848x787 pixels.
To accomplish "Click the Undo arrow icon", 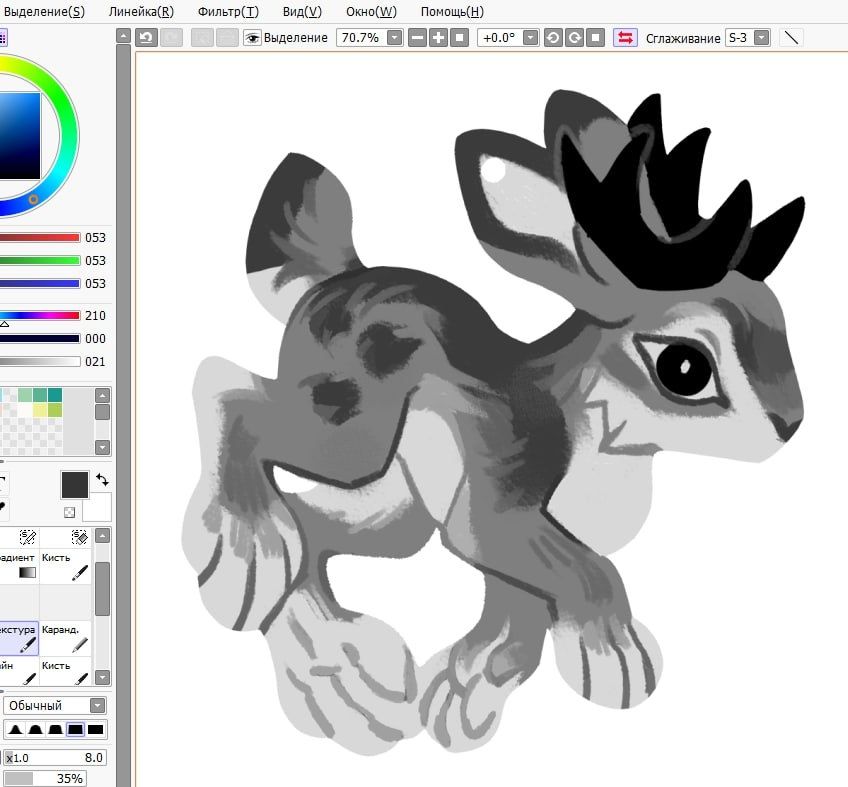I will 146,38.
